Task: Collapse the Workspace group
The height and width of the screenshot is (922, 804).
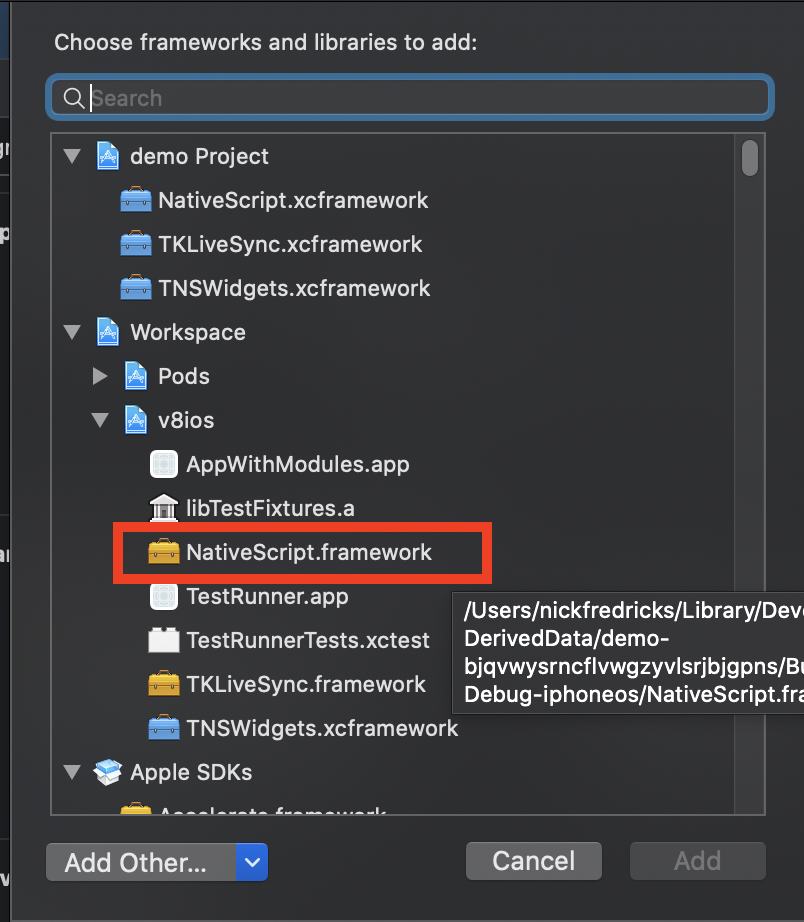Action: coord(72,333)
